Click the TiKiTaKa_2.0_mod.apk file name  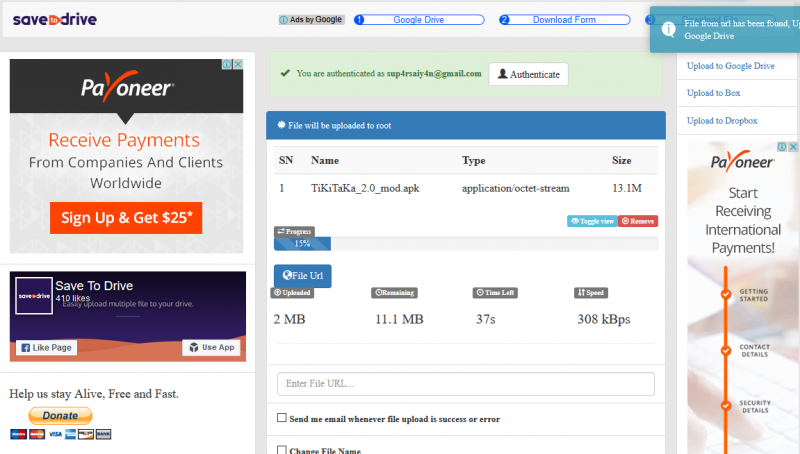(365, 188)
